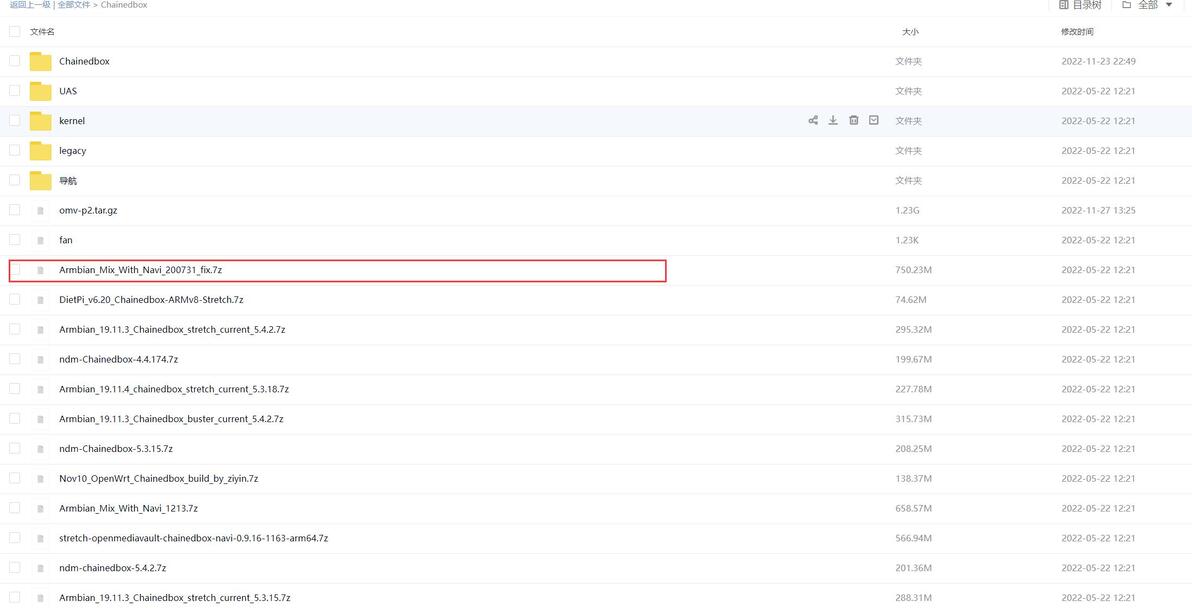Open the 导航 folder name
This screenshot has height=608, width=1192.
[x=68, y=181]
